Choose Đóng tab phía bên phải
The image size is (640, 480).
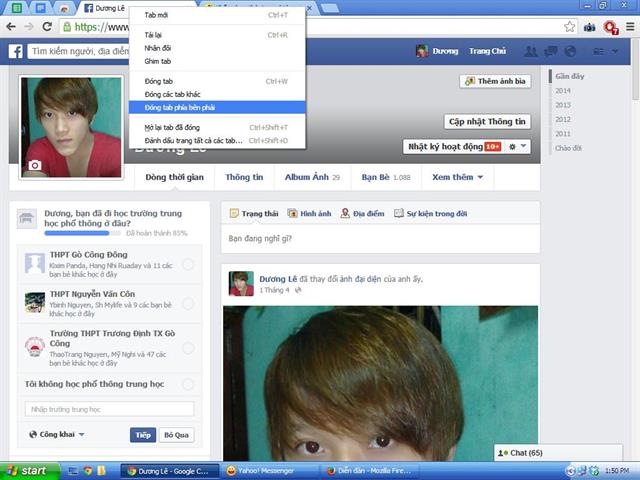[x=217, y=107]
